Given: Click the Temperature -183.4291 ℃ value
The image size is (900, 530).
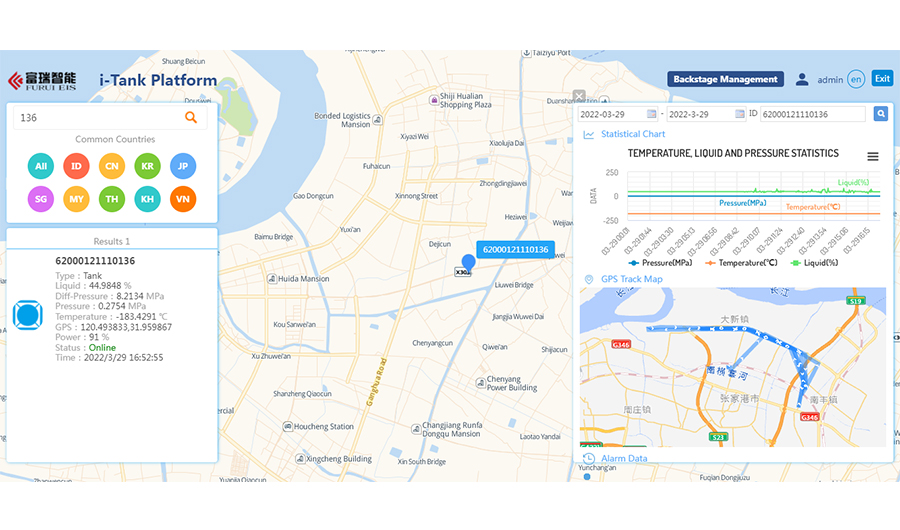Looking at the screenshot, I should click(x=141, y=316).
